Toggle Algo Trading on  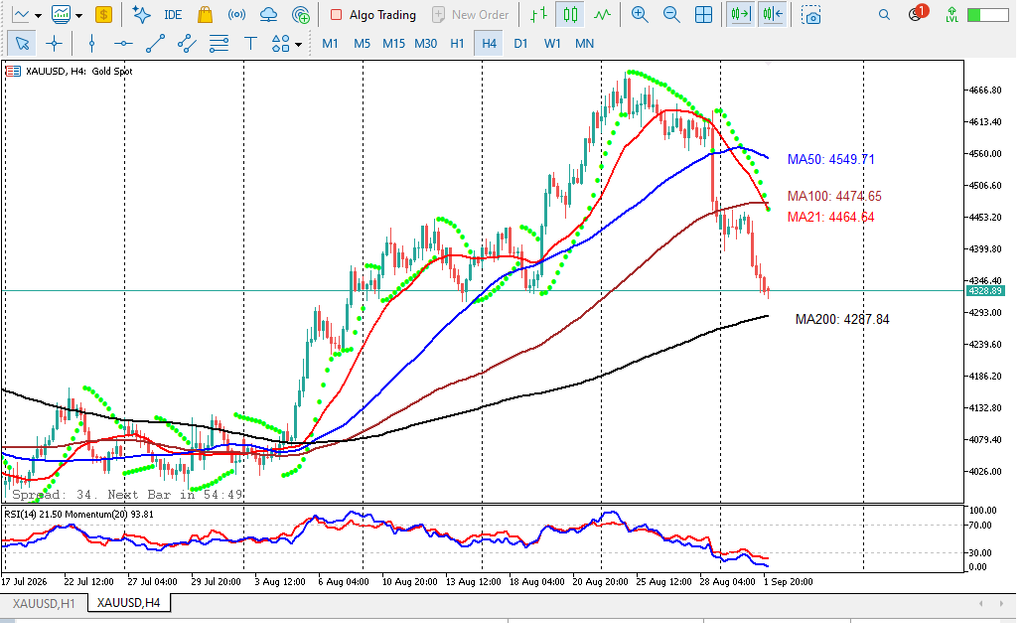[x=374, y=14]
